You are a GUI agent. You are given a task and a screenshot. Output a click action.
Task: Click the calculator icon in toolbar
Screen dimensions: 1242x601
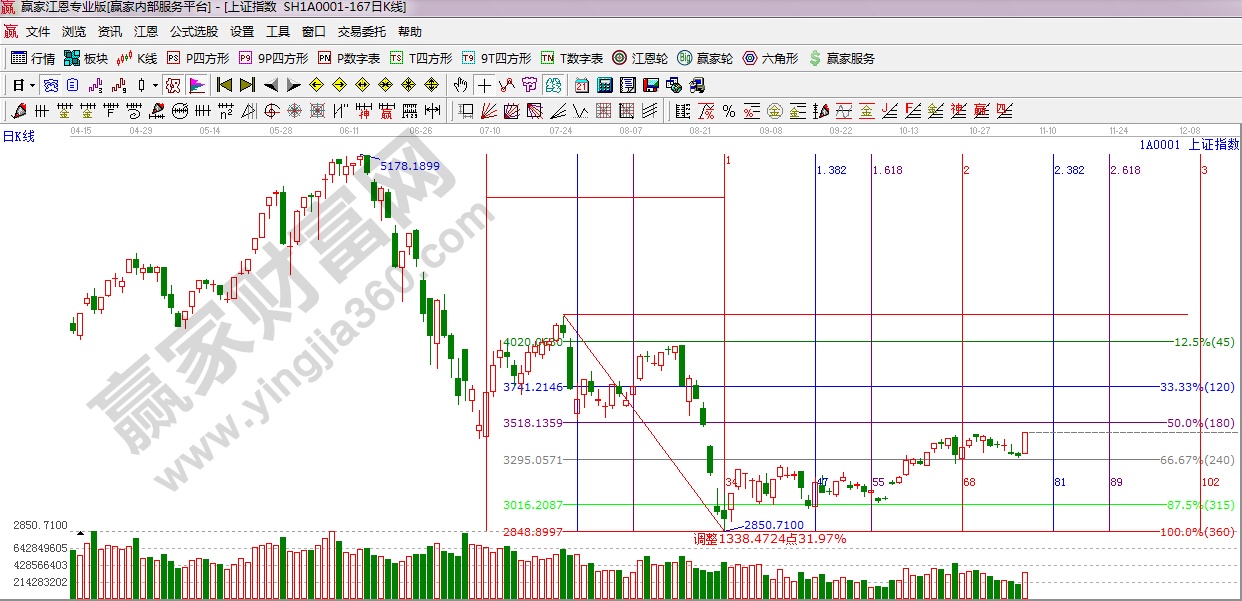pos(605,85)
